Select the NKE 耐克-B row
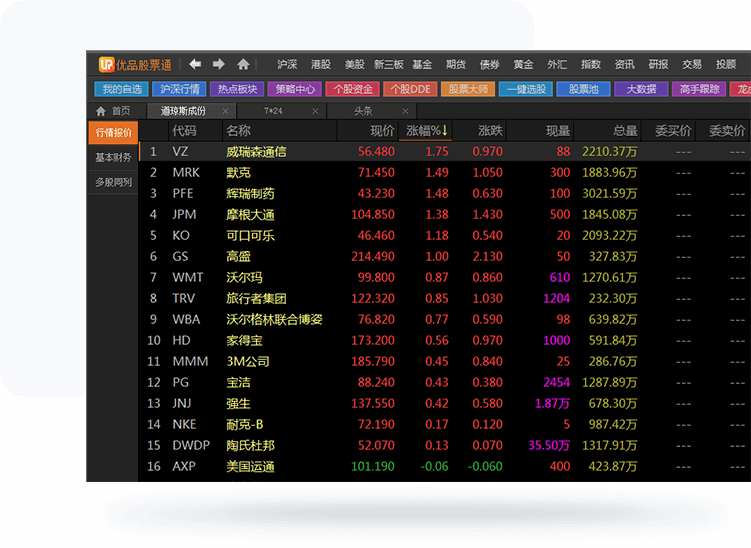The image size is (751, 548). (x=444, y=424)
